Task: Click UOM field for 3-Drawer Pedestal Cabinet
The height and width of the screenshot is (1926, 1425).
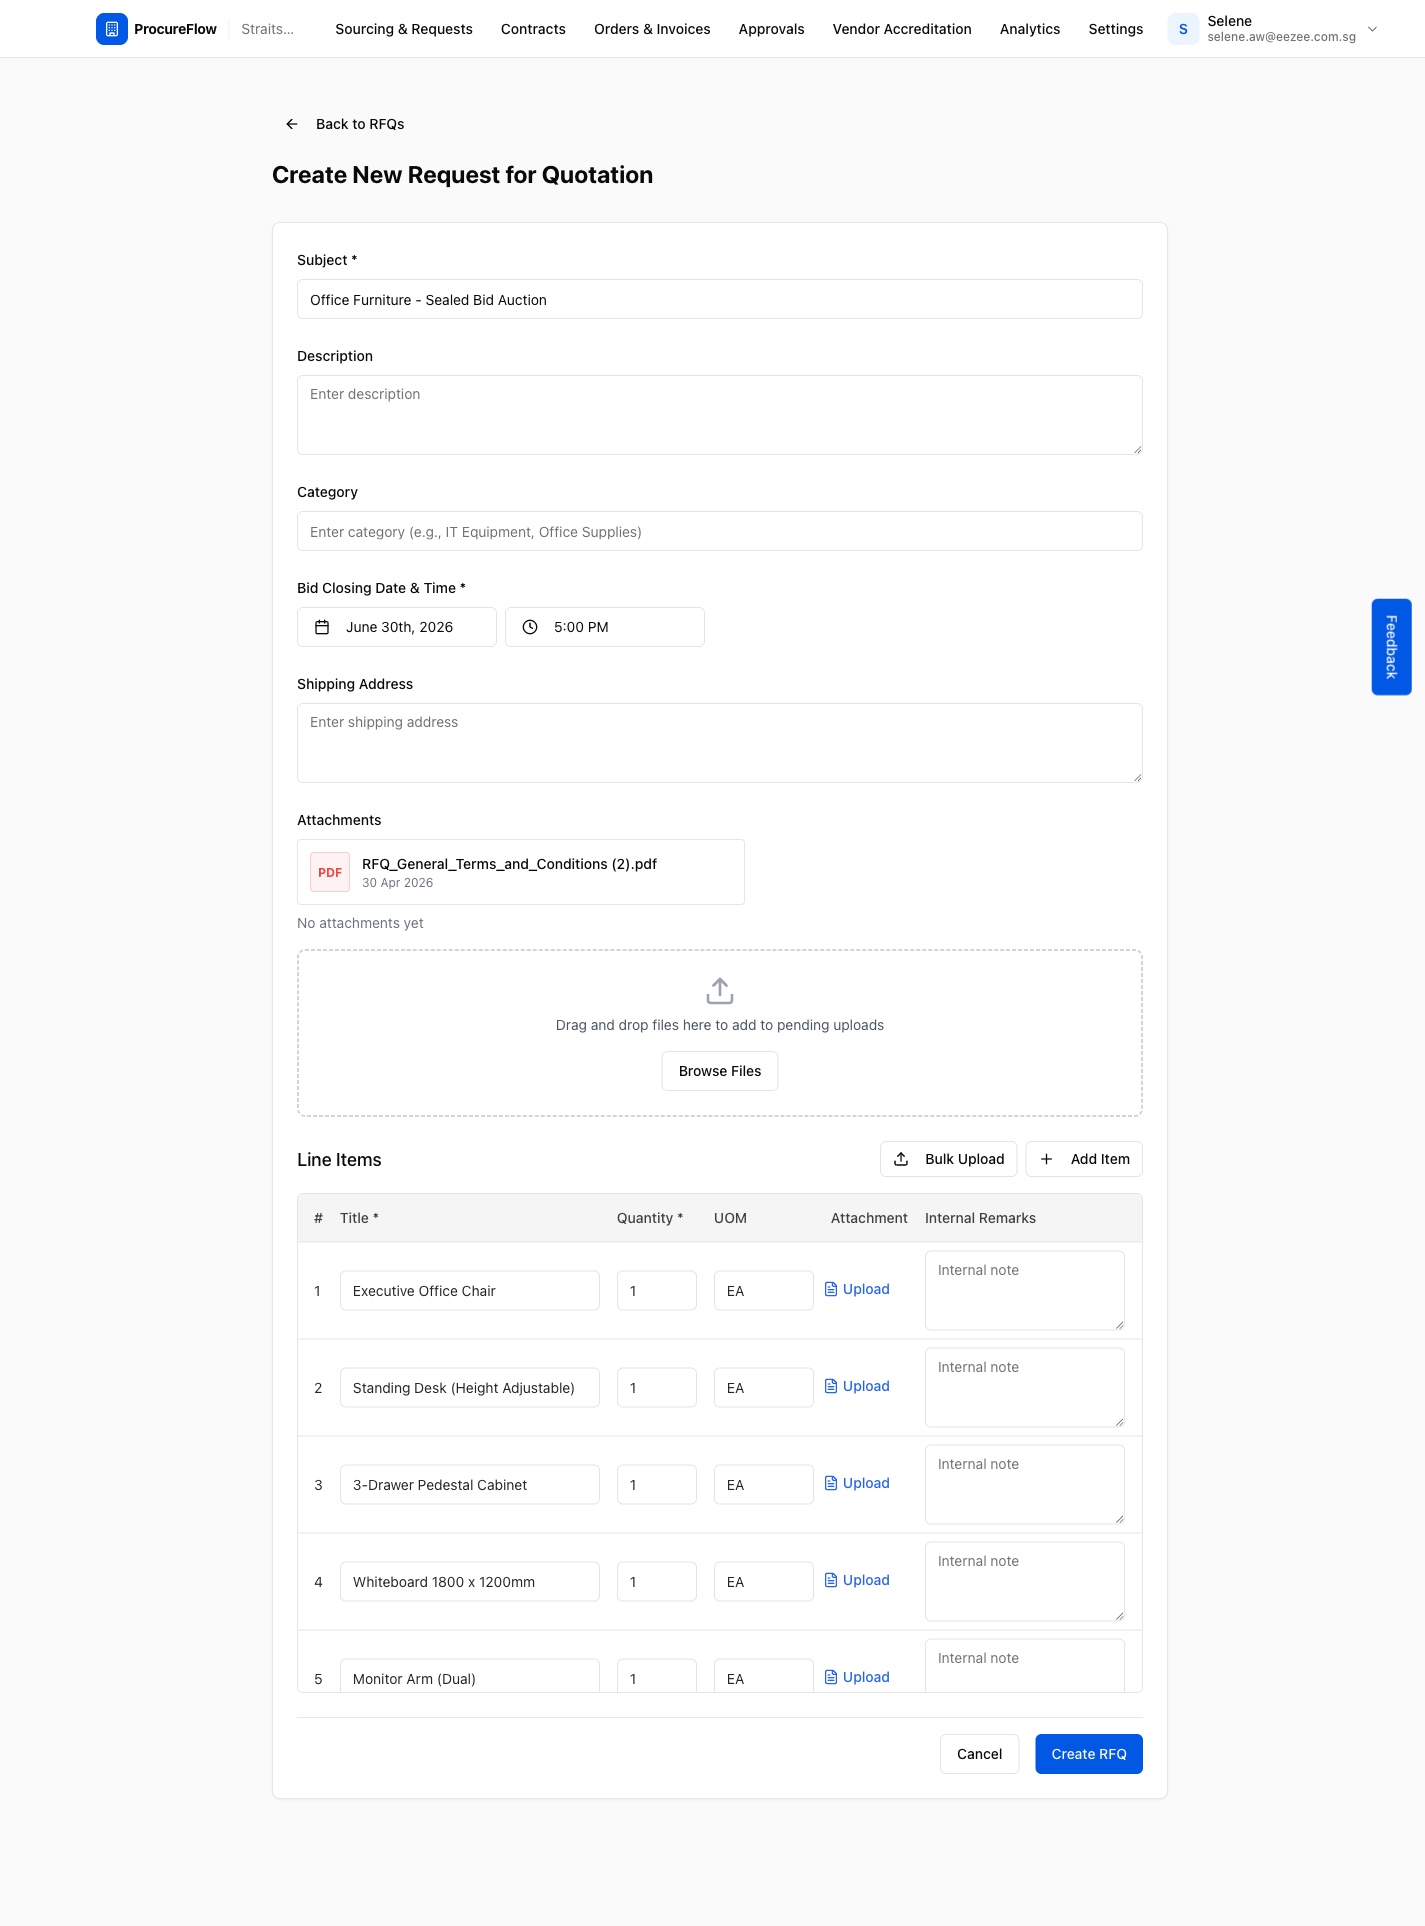Action: 764,1484
